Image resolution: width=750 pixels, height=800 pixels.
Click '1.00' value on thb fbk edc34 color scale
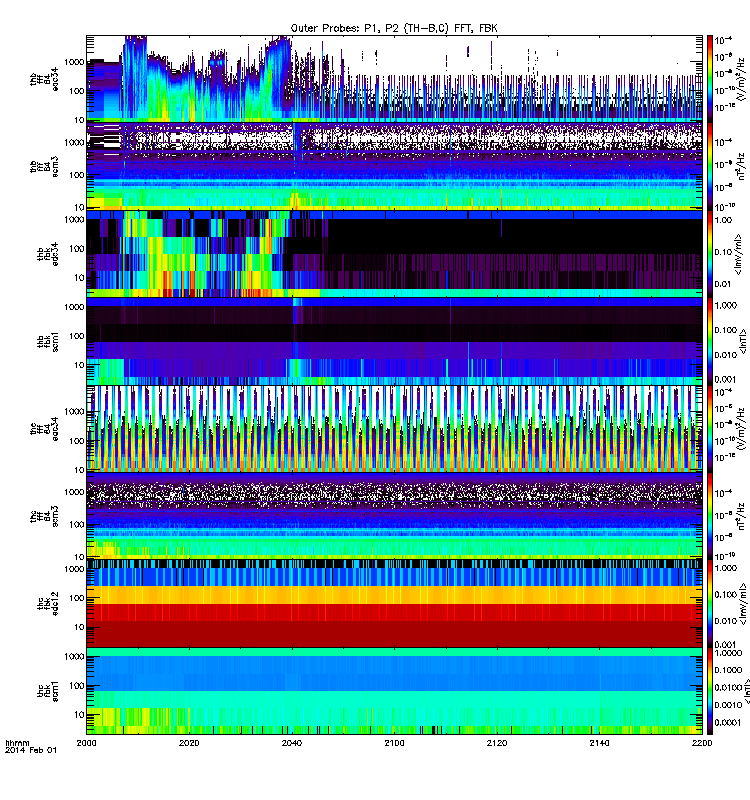pyautogui.click(x=723, y=220)
